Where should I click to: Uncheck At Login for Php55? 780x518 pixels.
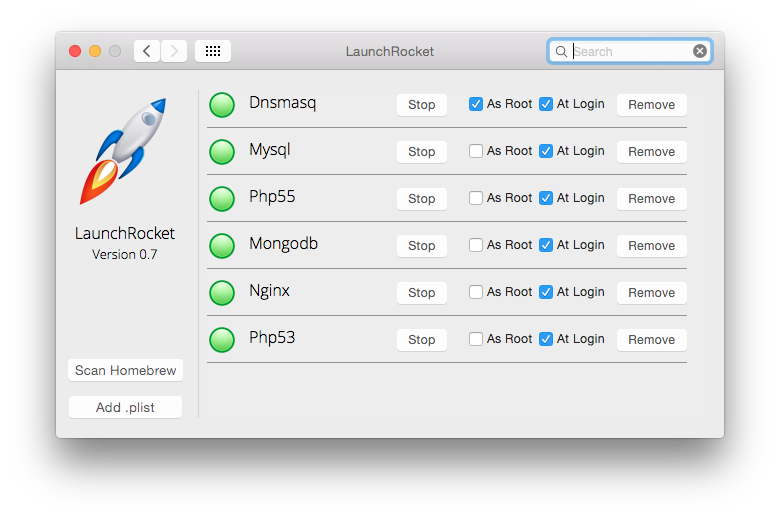(546, 198)
